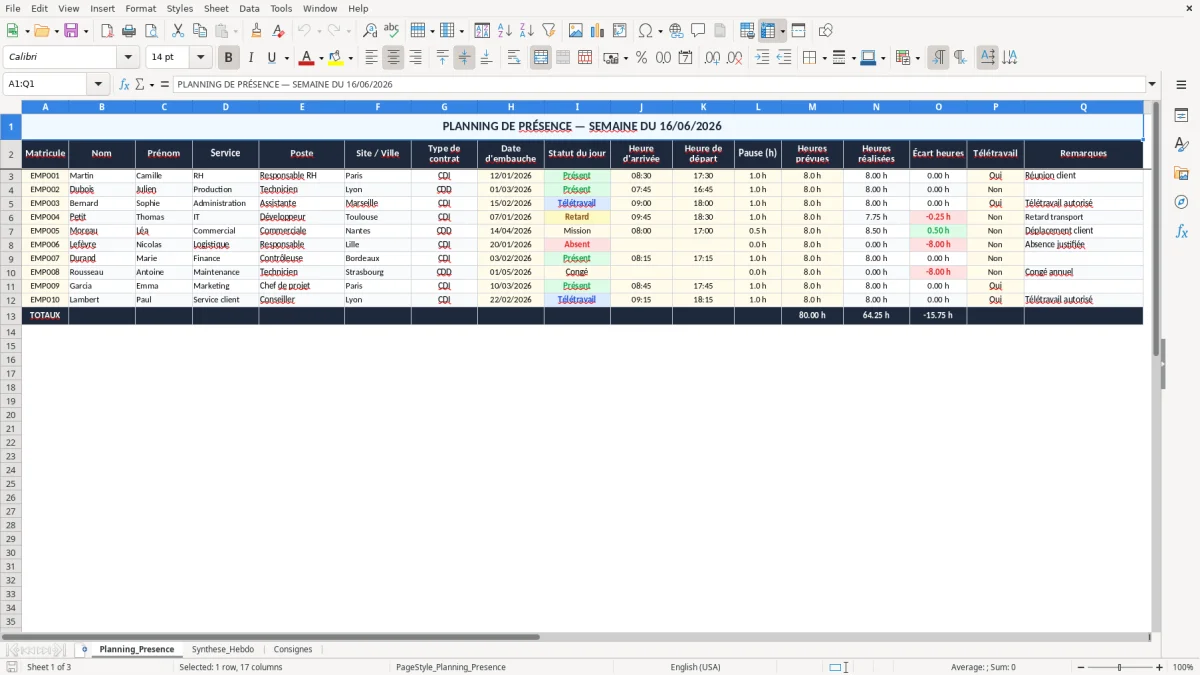This screenshot has height=675, width=1200.
Task: Click the Insert Comment icon
Action: tap(699, 31)
